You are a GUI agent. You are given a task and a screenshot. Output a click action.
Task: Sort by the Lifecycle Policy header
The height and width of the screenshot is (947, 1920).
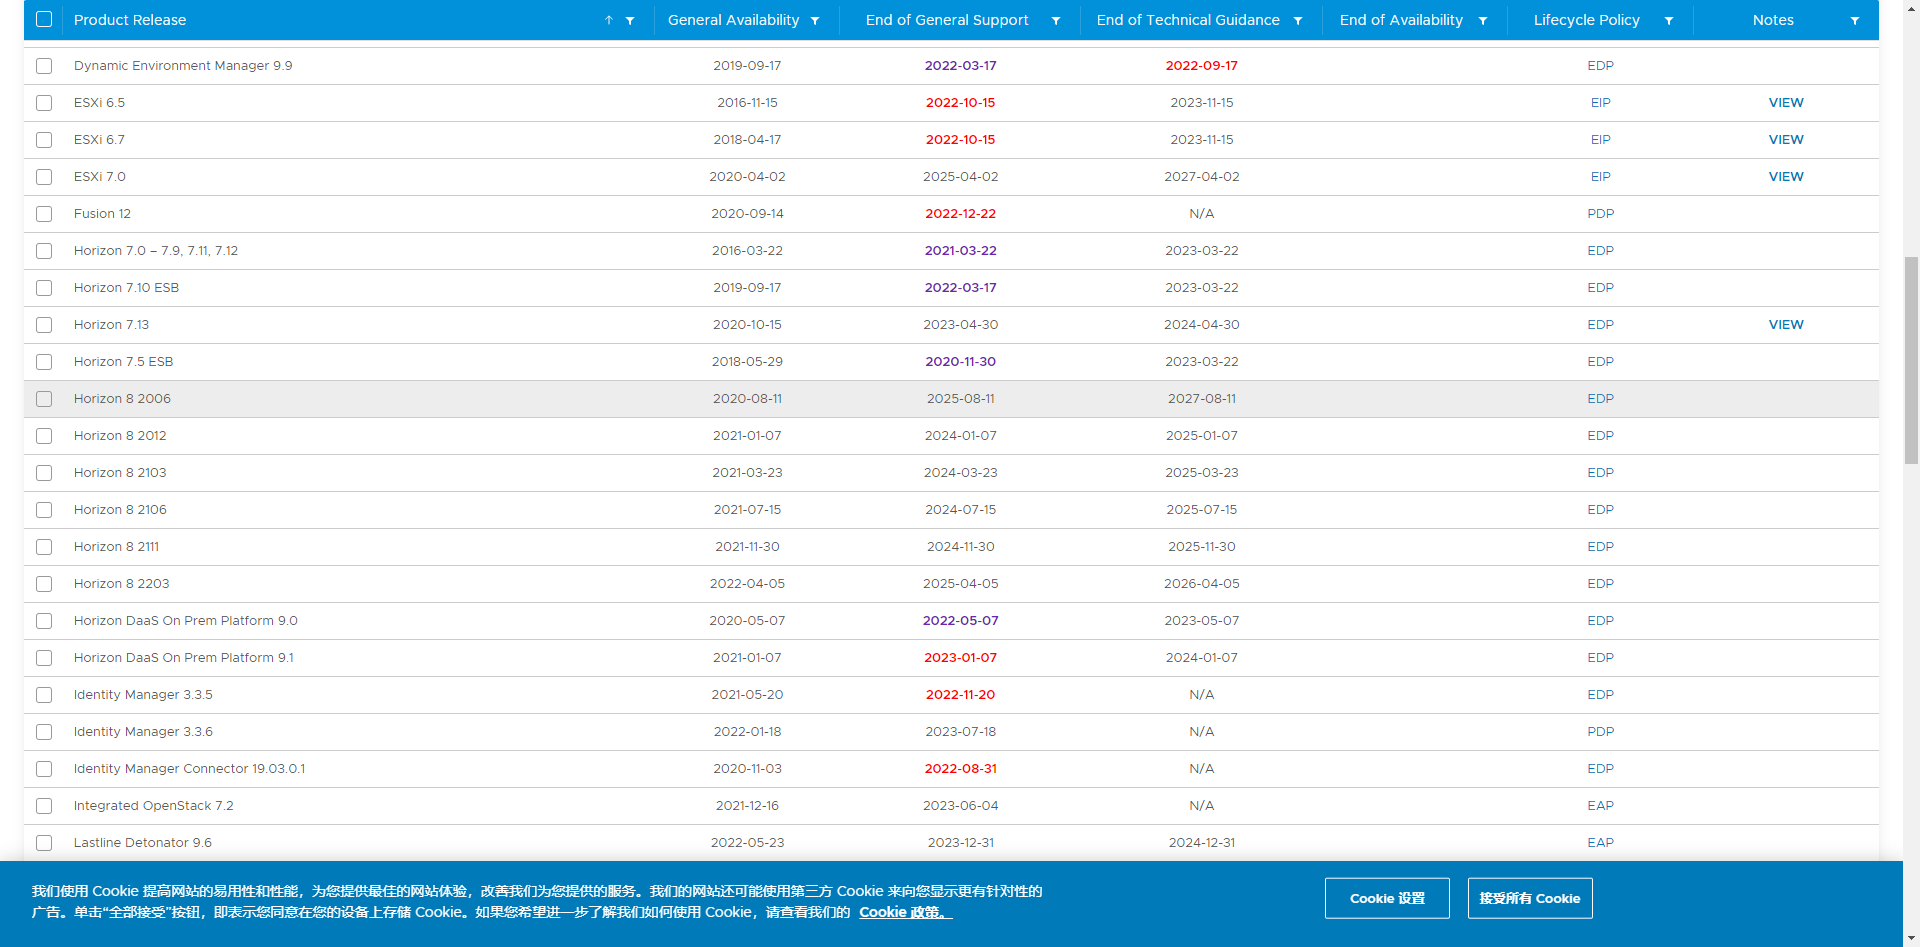[1587, 20]
